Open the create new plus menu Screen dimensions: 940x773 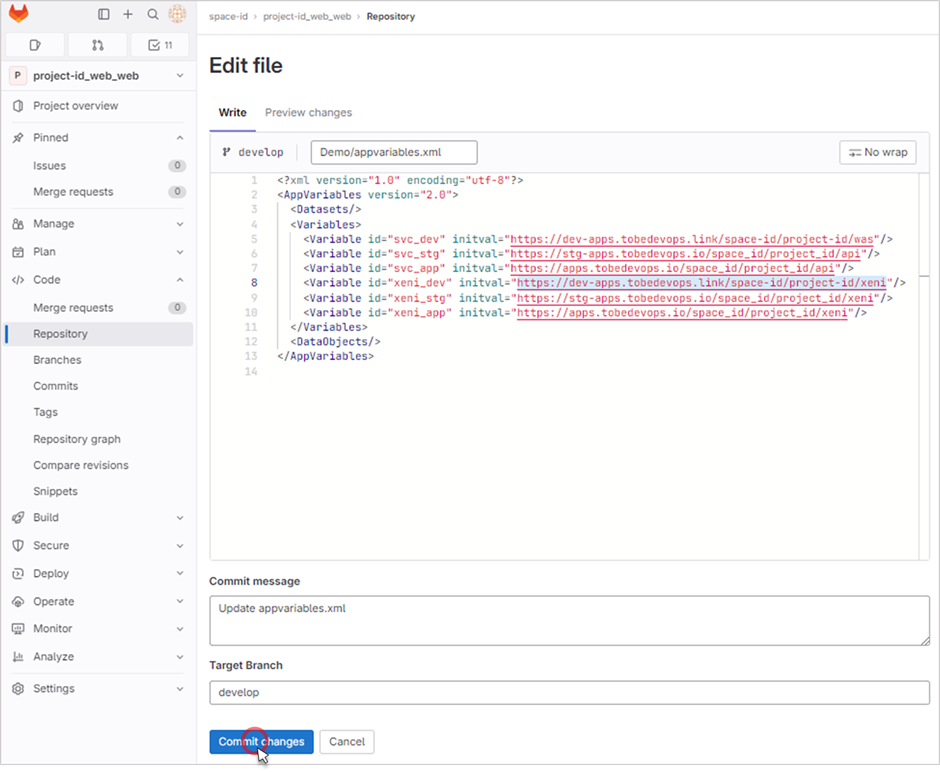pos(128,14)
